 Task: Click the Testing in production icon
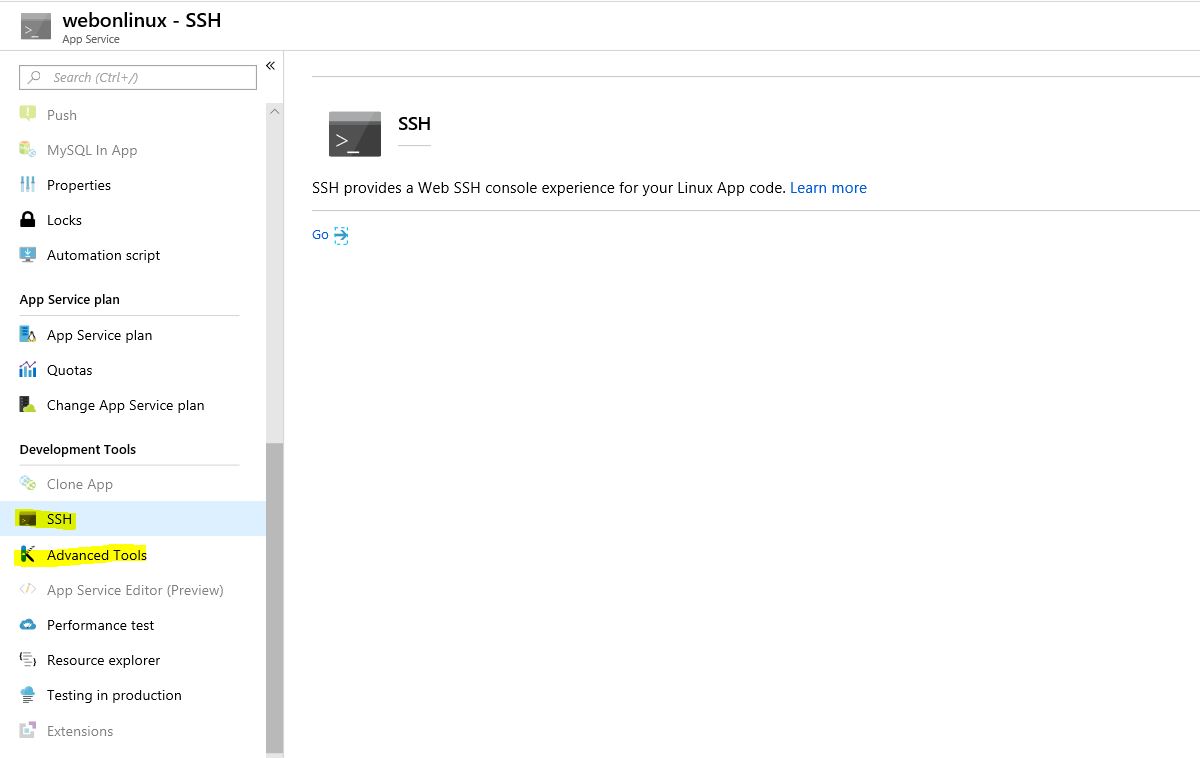pyautogui.click(x=28, y=695)
